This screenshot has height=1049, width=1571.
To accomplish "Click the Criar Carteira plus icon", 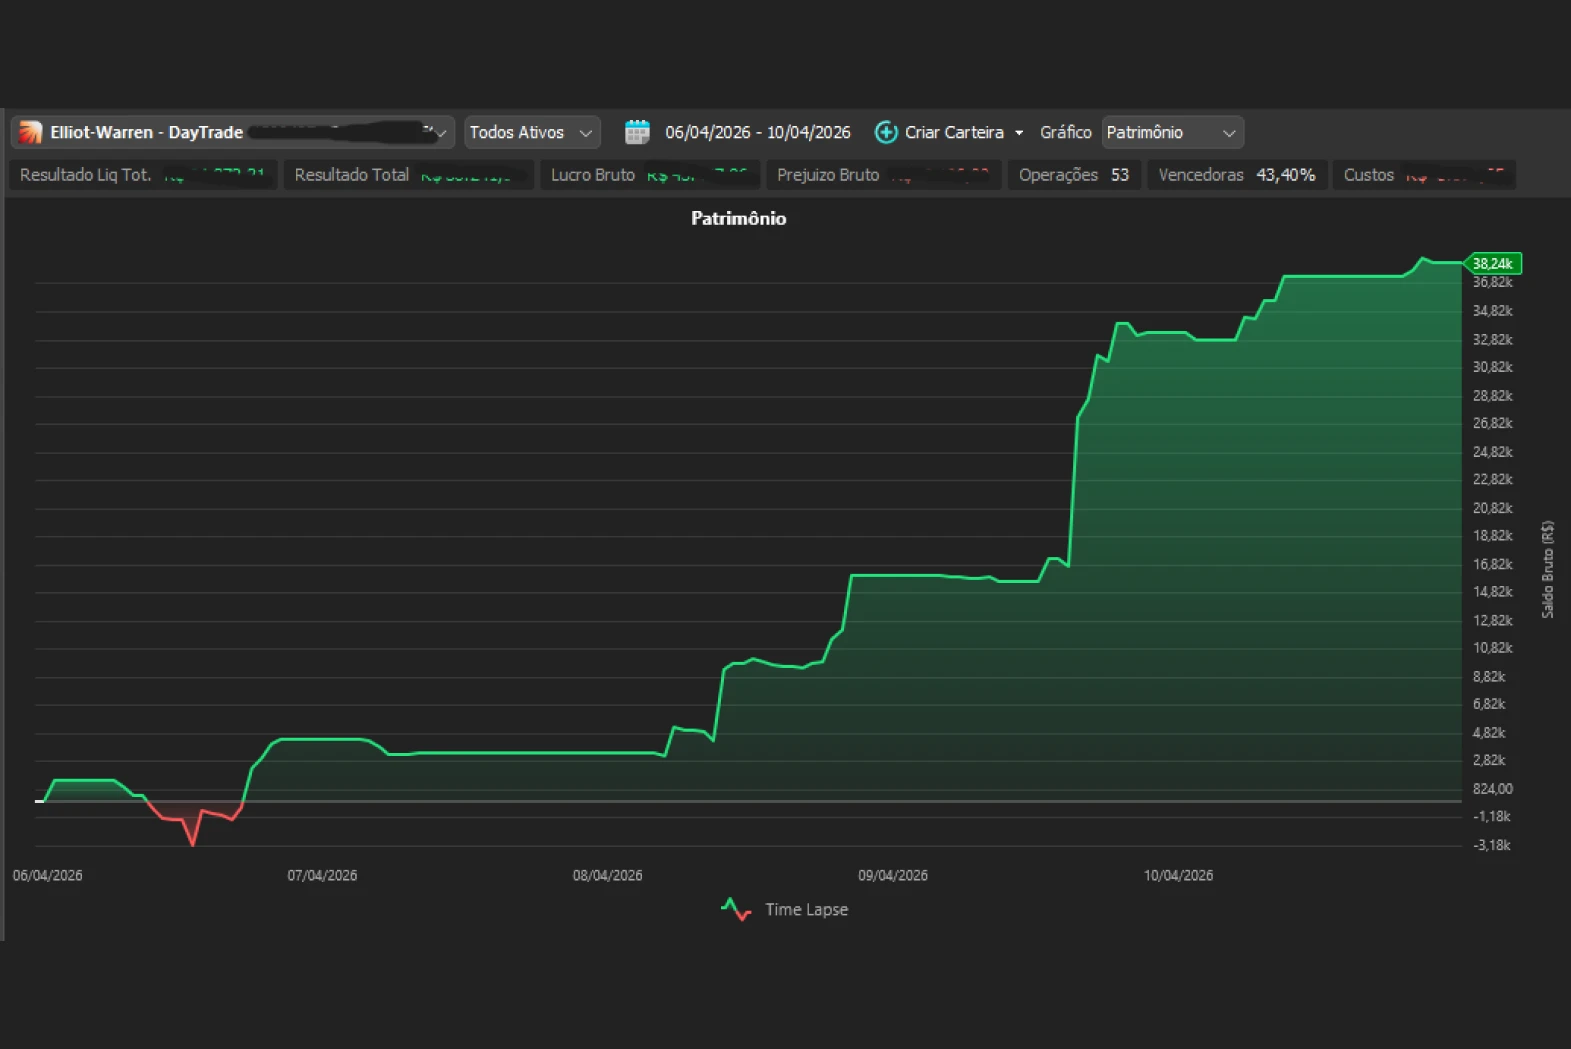I will pyautogui.click(x=885, y=132).
